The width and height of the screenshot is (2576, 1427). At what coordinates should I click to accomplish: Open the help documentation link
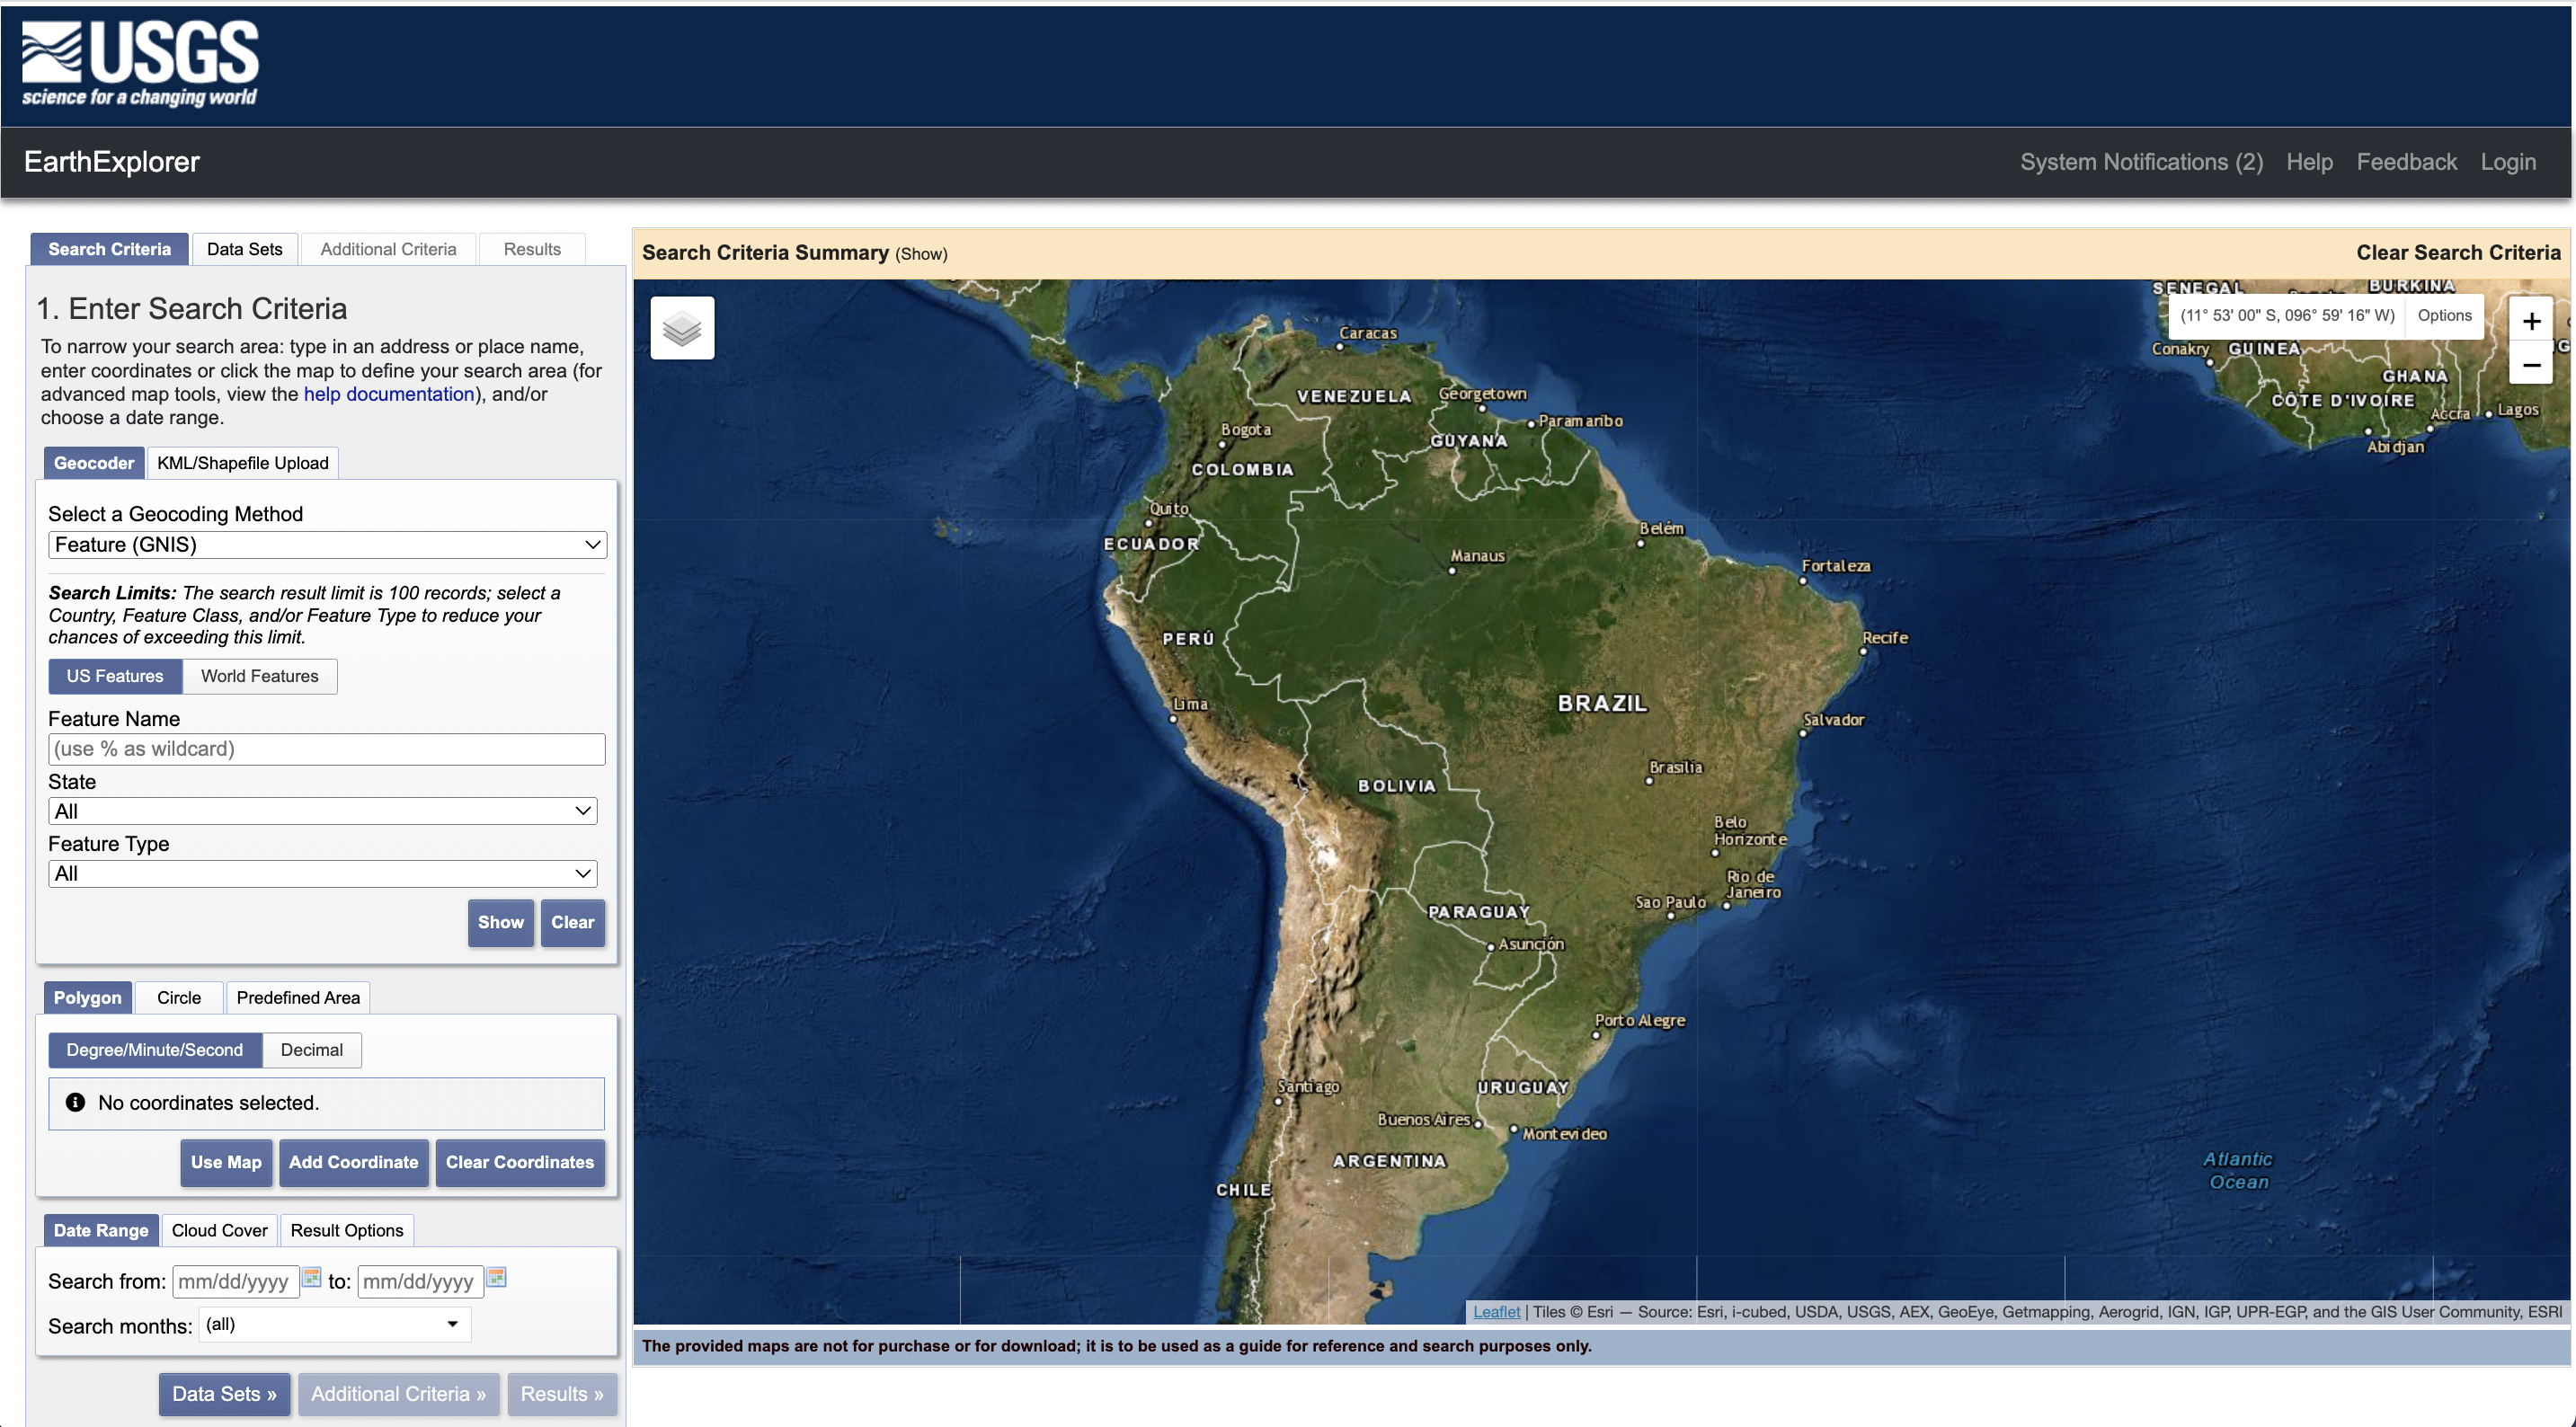[x=388, y=394]
